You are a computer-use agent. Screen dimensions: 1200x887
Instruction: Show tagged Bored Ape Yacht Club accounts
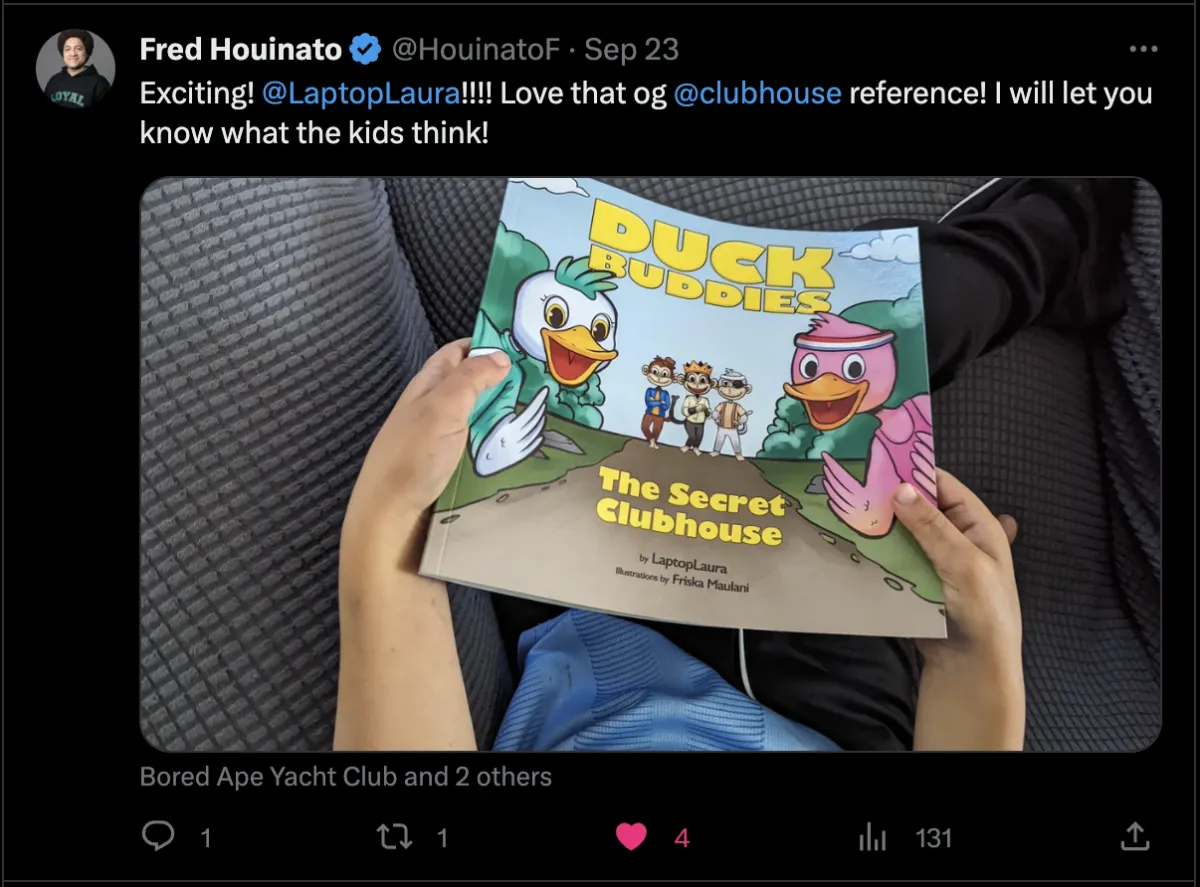coord(346,776)
